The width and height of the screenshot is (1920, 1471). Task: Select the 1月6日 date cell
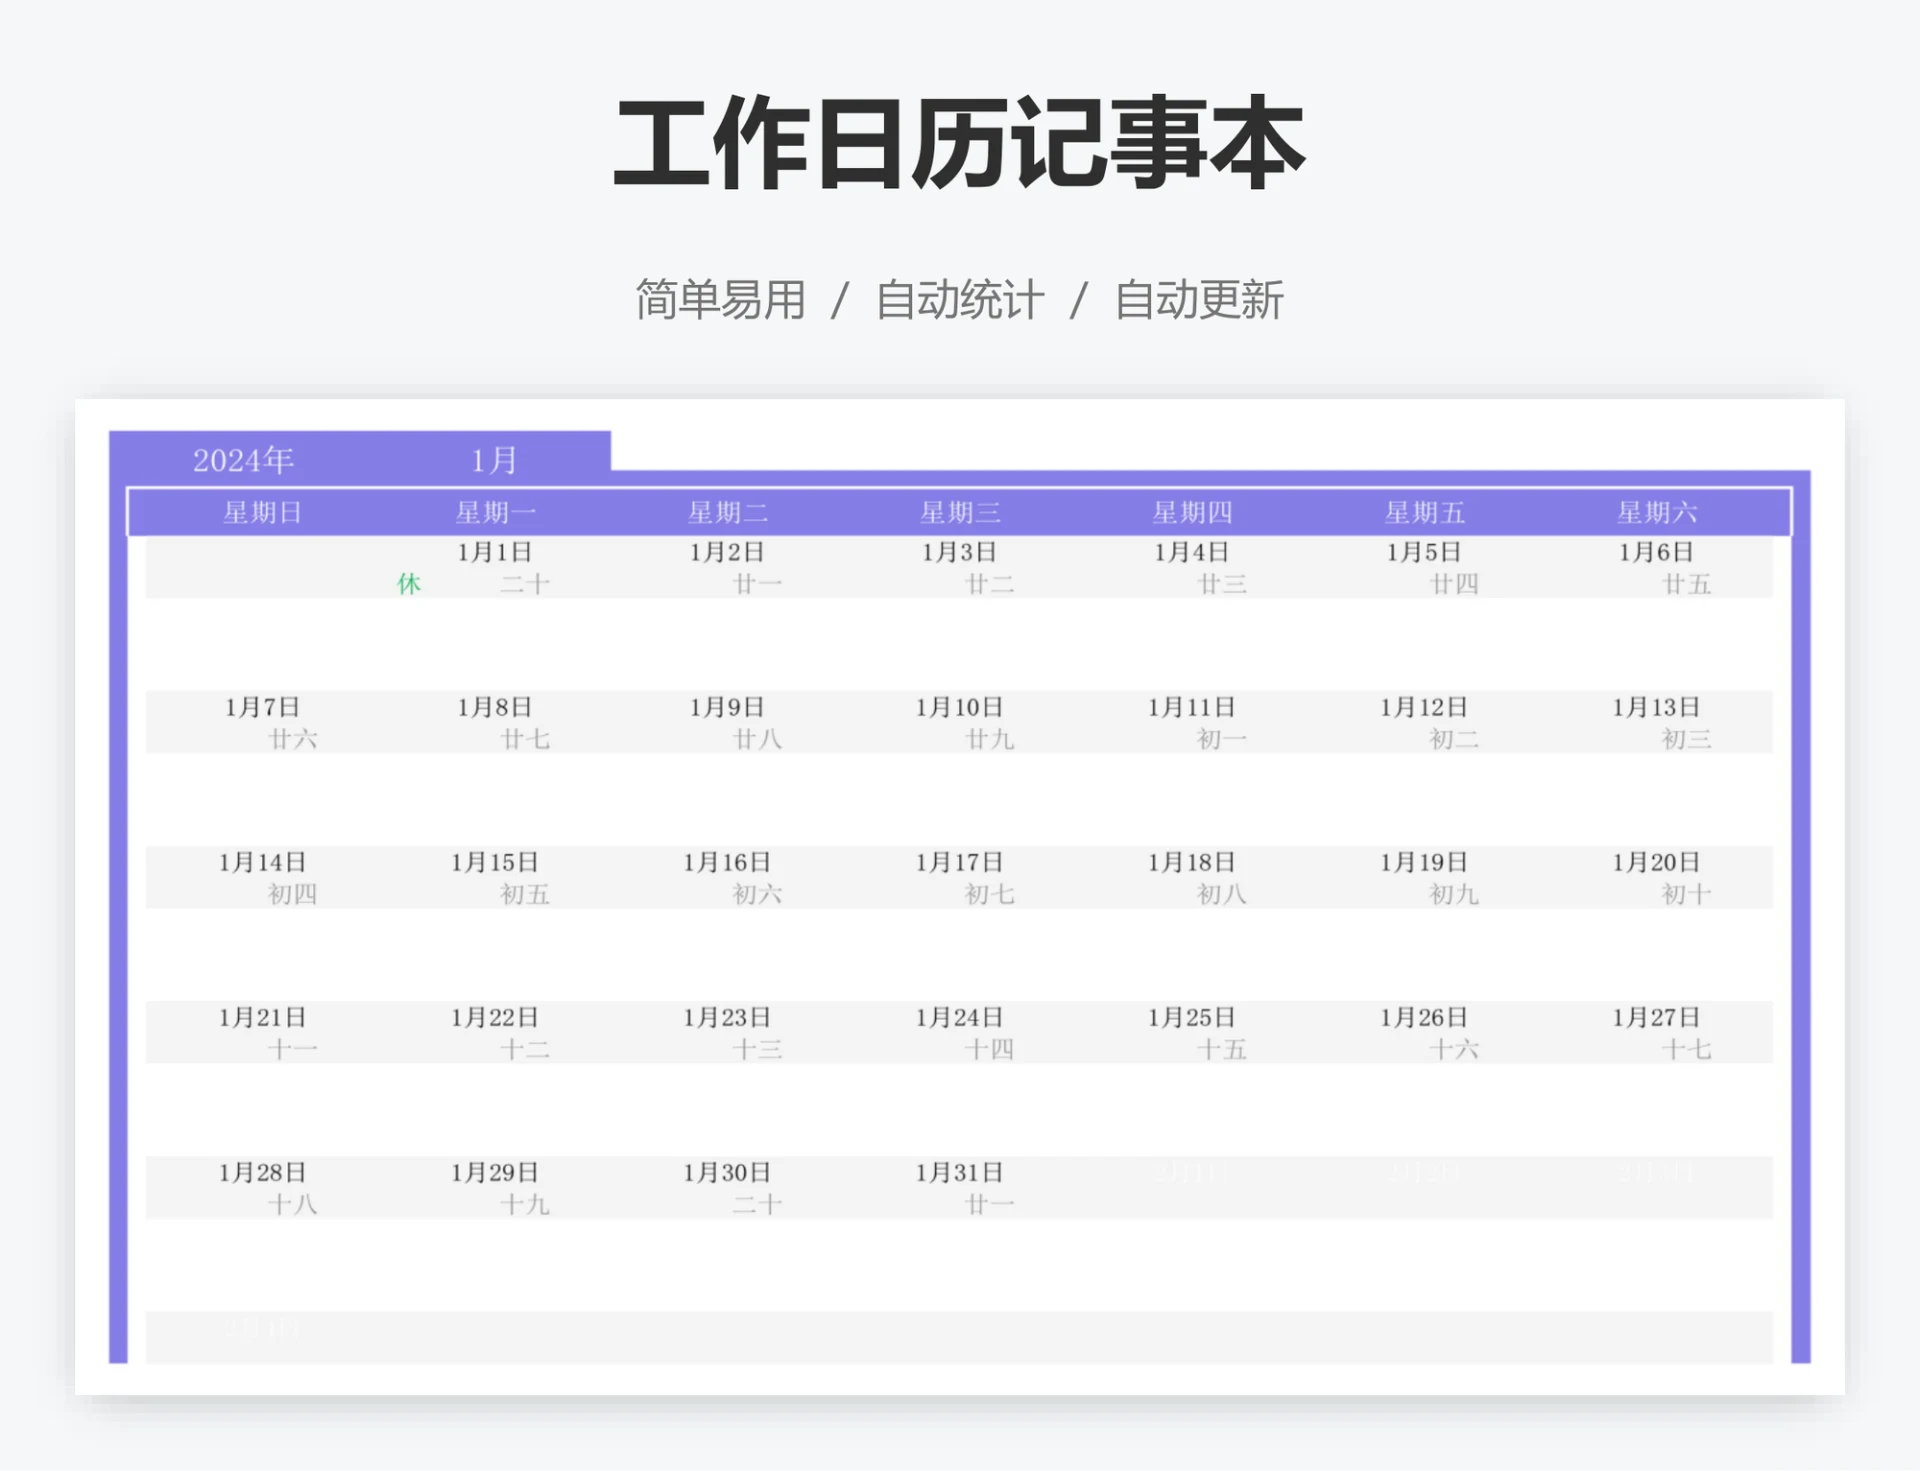pyautogui.click(x=1656, y=552)
